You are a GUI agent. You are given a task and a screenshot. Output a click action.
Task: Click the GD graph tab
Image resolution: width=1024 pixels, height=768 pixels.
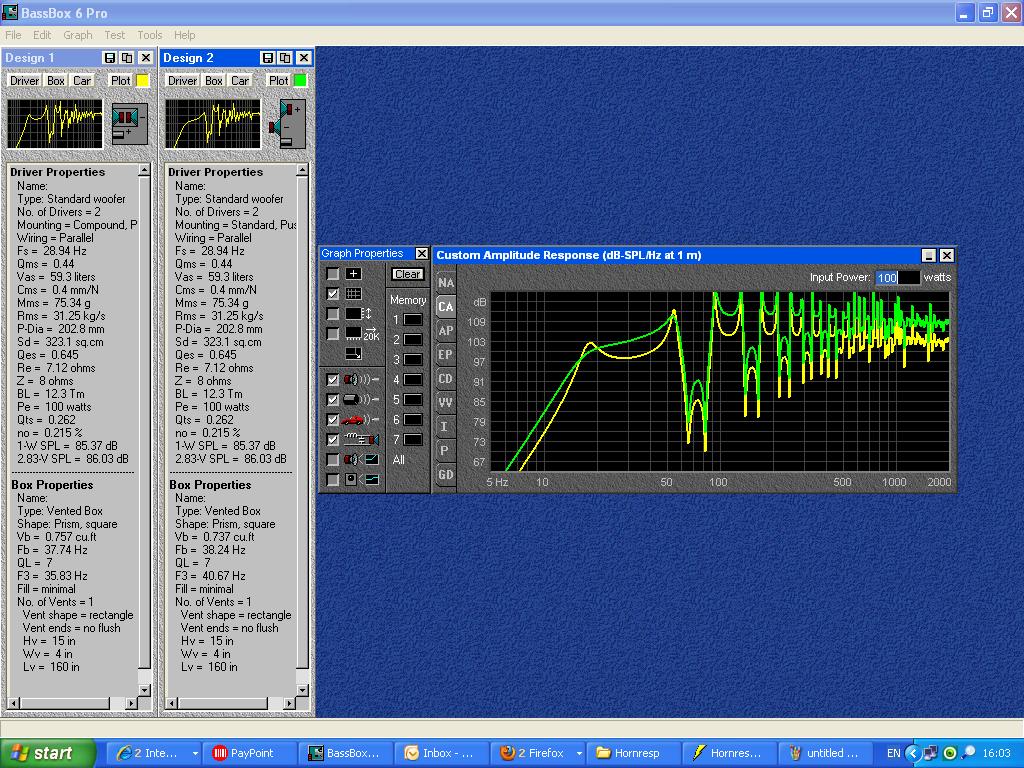445,475
